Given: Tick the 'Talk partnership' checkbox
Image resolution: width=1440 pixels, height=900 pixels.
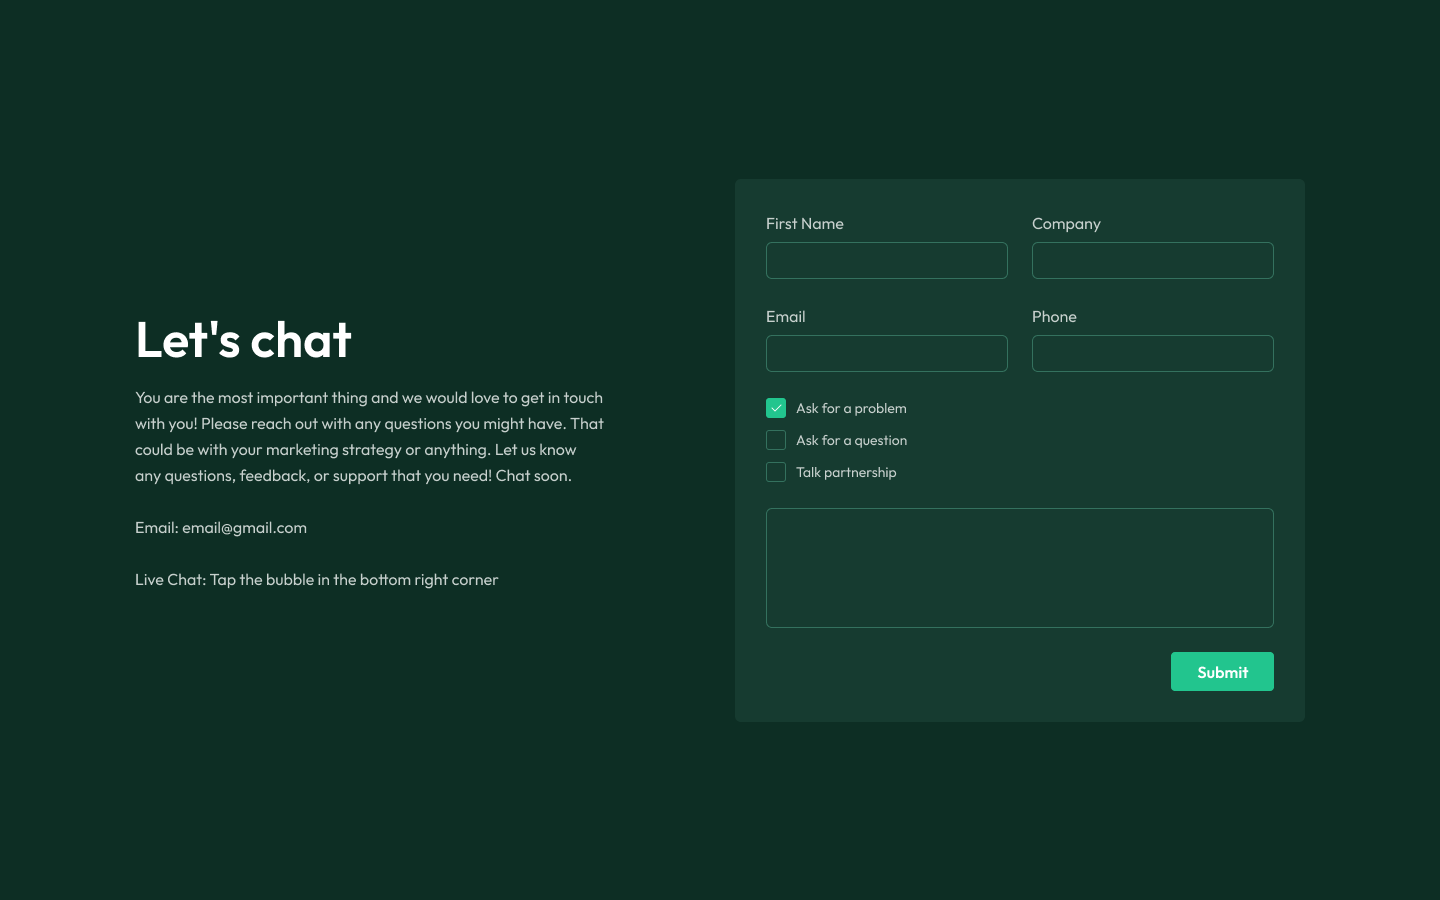Looking at the screenshot, I should pyautogui.click(x=776, y=472).
